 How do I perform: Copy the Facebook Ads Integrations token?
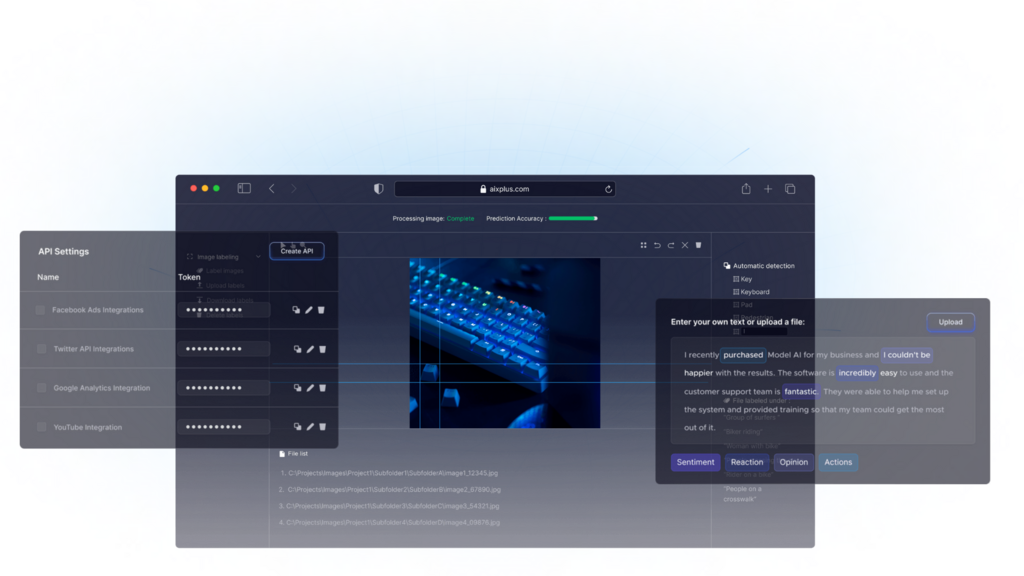coord(296,310)
